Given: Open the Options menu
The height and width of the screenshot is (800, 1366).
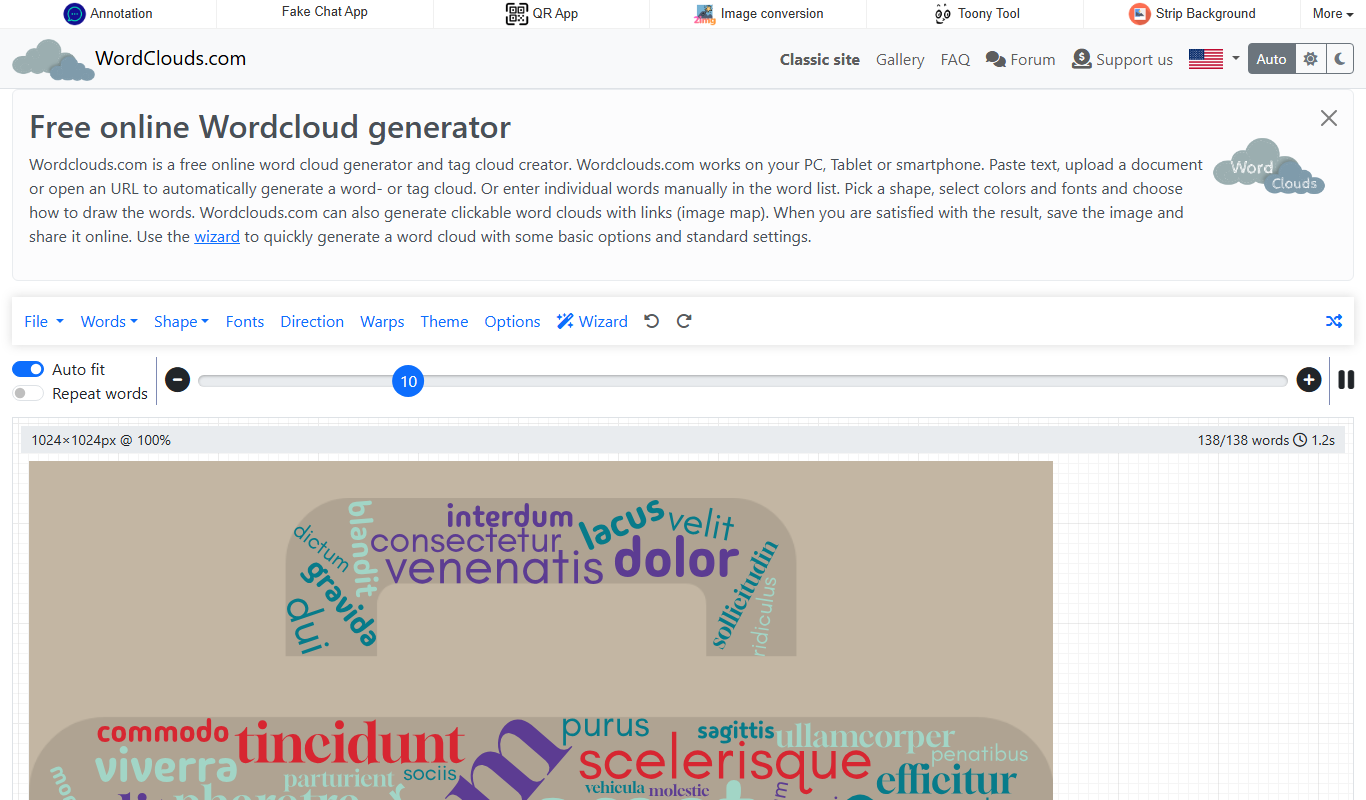Looking at the screenshot, I should coord(512,321).
